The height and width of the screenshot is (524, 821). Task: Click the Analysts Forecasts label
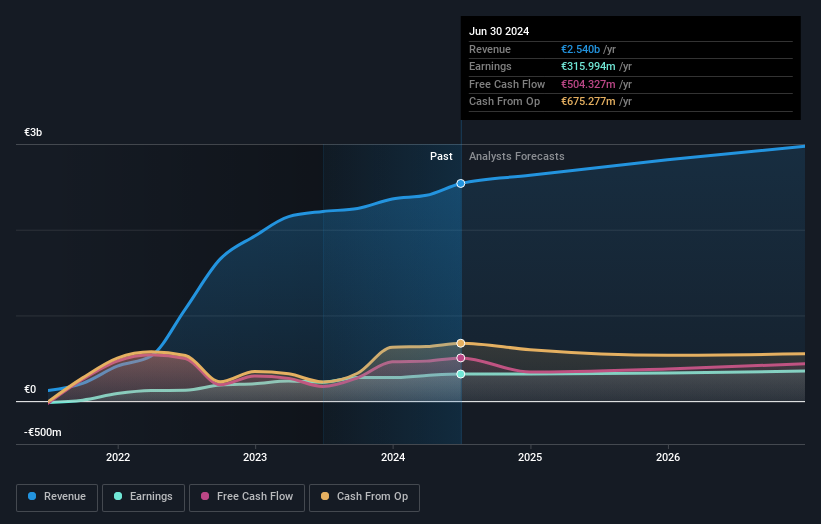[517, 156]
